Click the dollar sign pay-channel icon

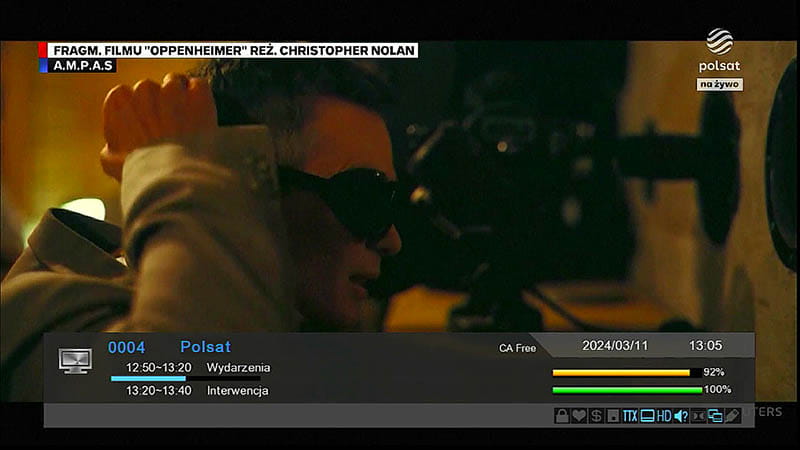coord(596,416)
